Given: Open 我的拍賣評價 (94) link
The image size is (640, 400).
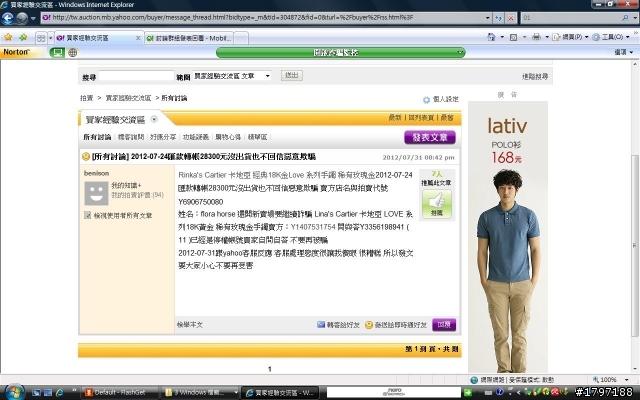Looking at the screenshot, I should click(138, 195).
